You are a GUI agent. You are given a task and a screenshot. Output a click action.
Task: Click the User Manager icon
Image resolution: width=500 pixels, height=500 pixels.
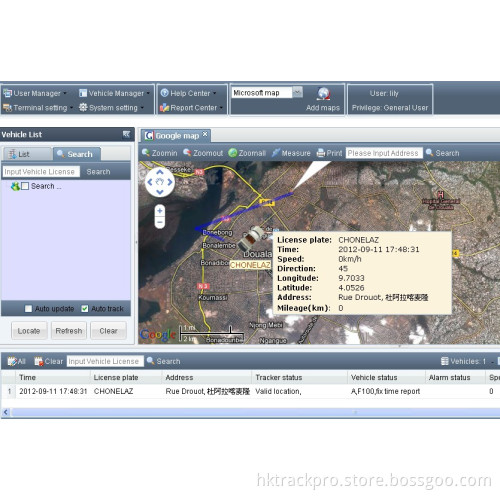pyautogui.click(x=8, y=93)
